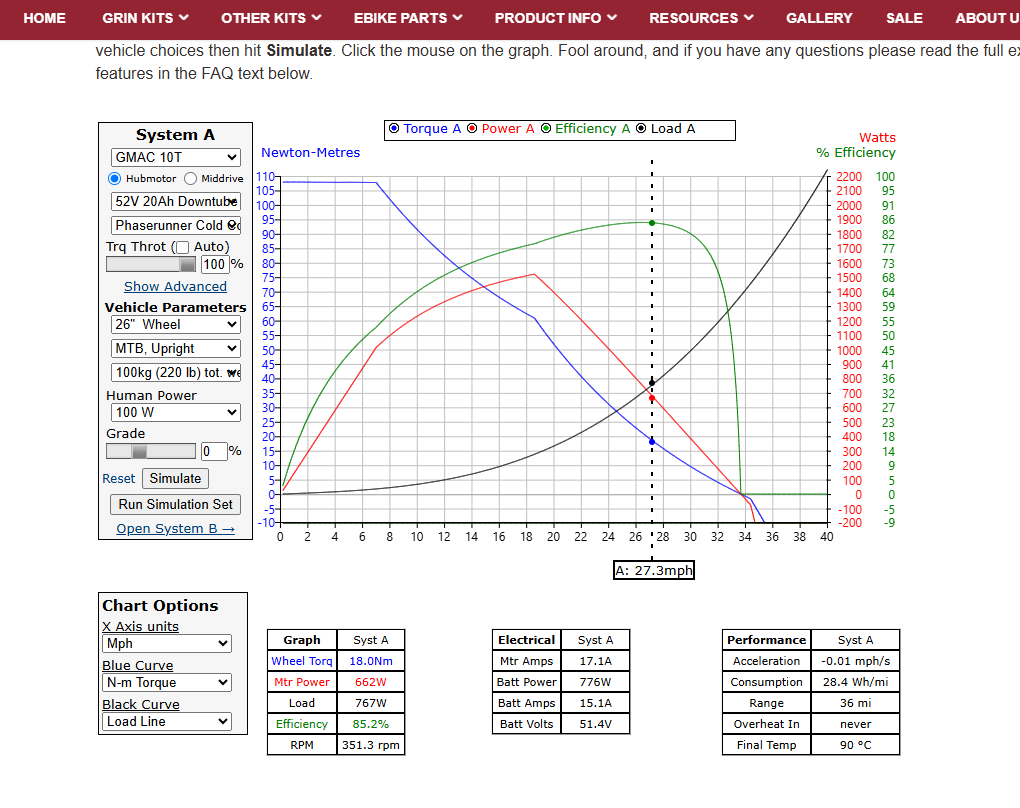Screen dimensions: 1020x808
Task: Click the Range value '36 mi'
Action: (855, 703)
